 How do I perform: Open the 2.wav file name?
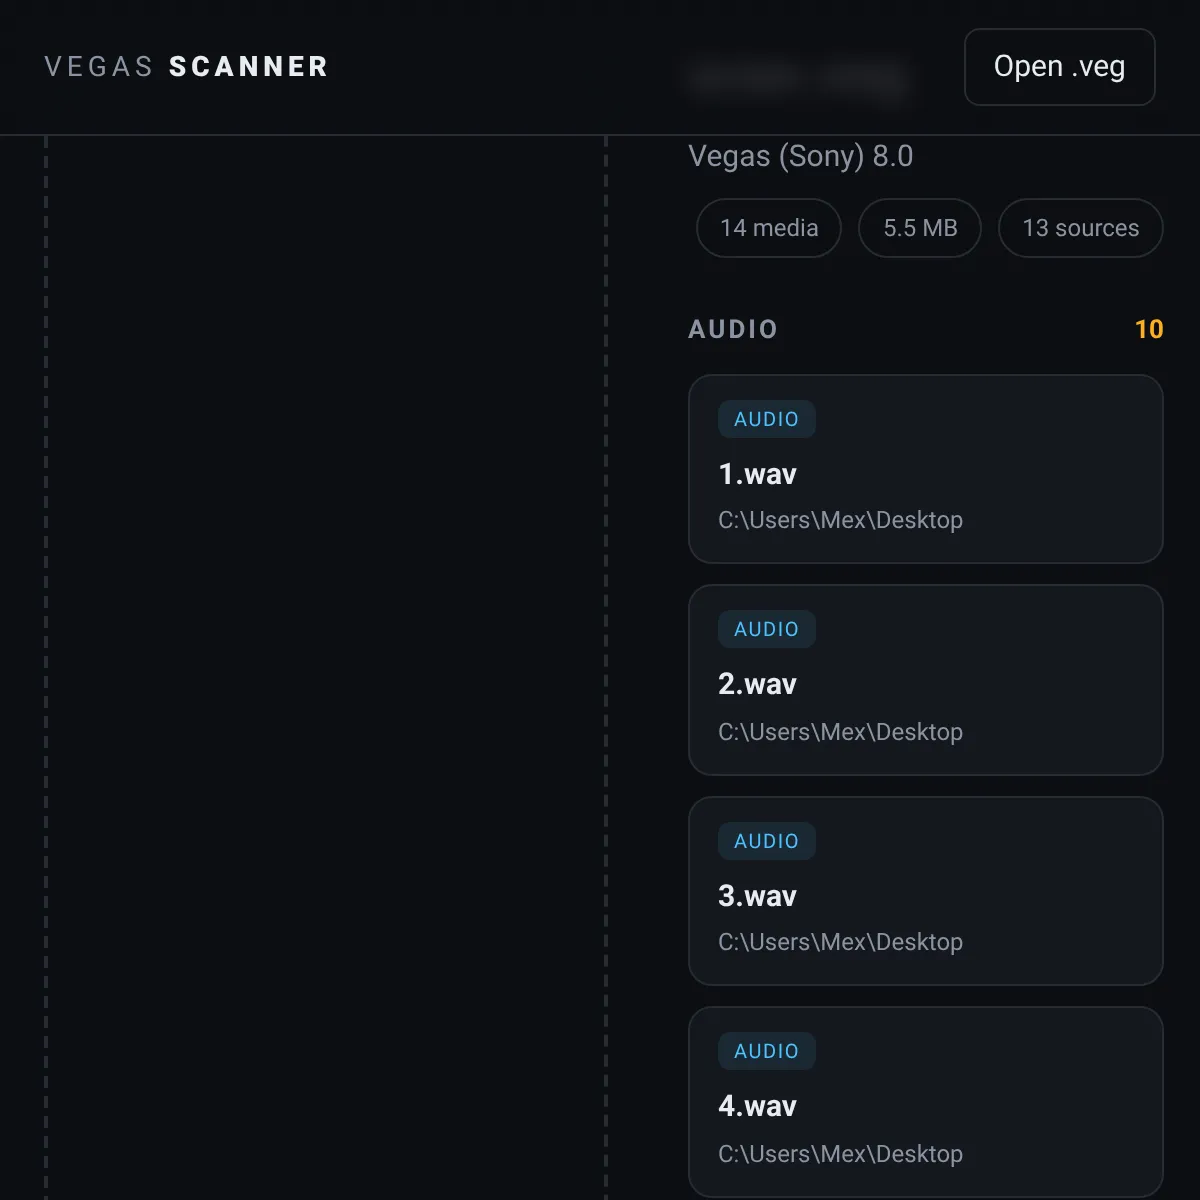pos(757,684)
